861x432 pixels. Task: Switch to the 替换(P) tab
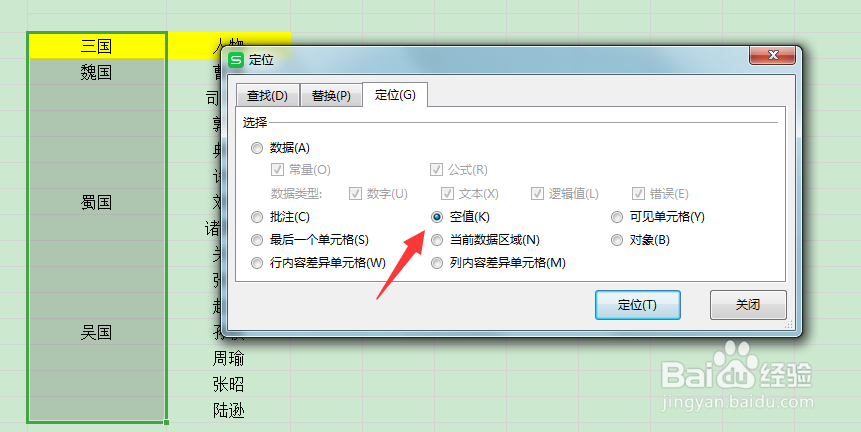pyautogui.click(x=331, y=96)
